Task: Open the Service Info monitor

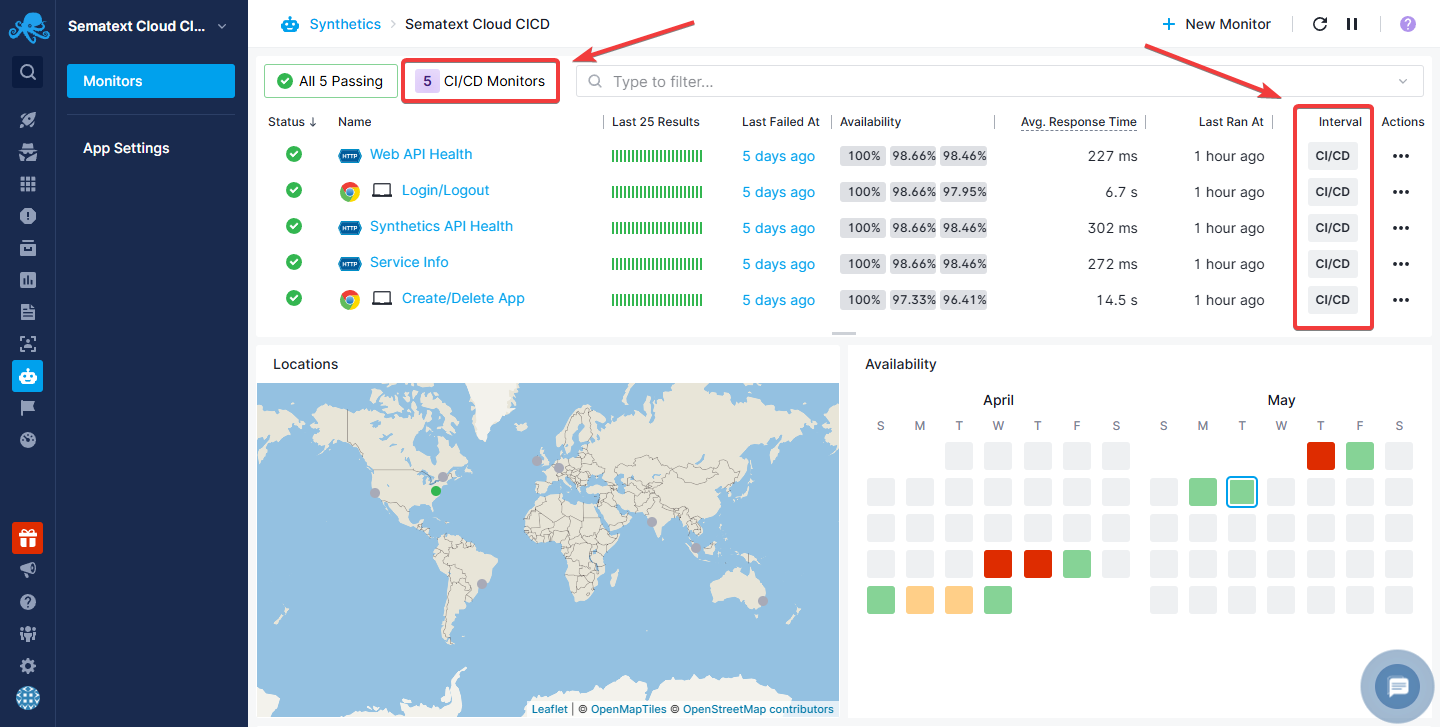Action: [409, 262]
